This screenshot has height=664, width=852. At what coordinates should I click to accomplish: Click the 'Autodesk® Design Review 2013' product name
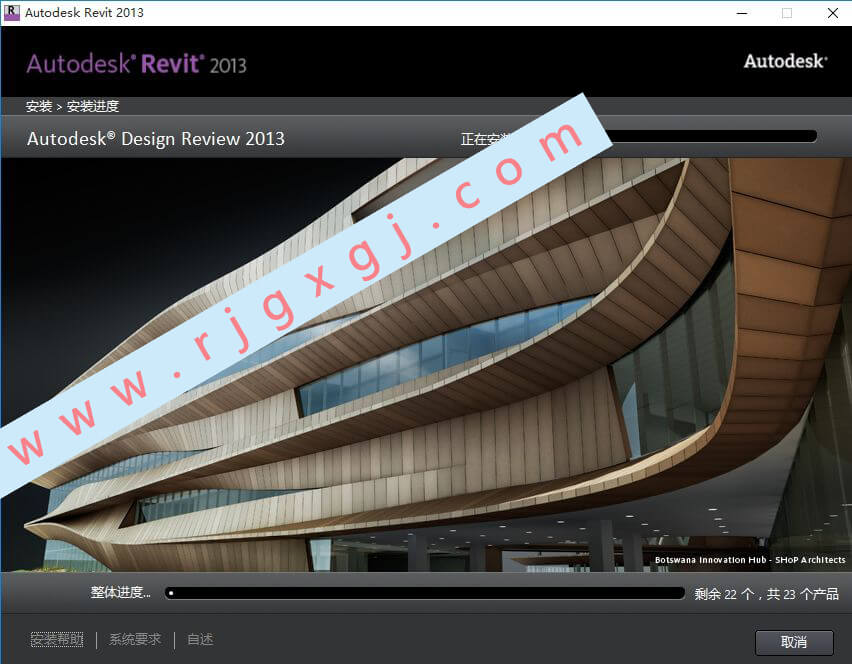pos(156,139)
